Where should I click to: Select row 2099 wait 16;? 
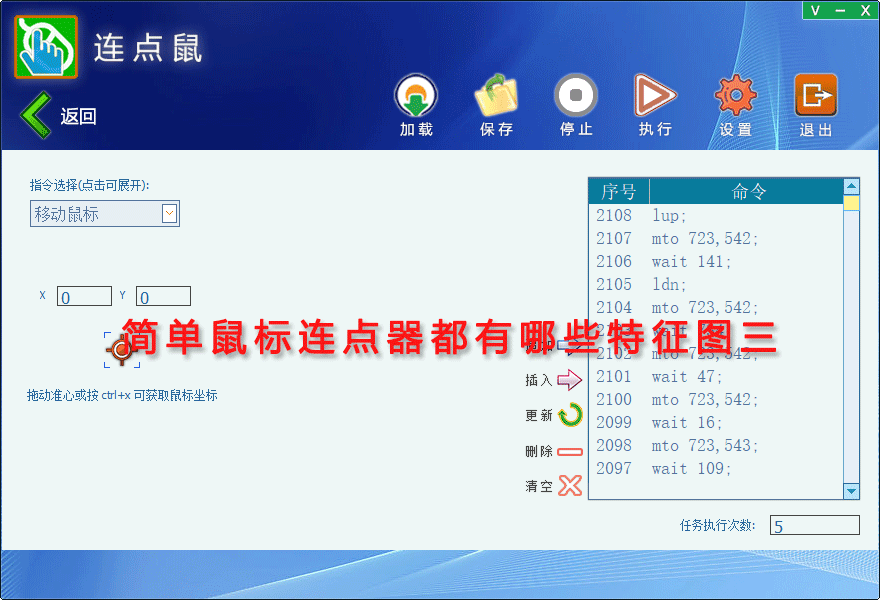716,423
